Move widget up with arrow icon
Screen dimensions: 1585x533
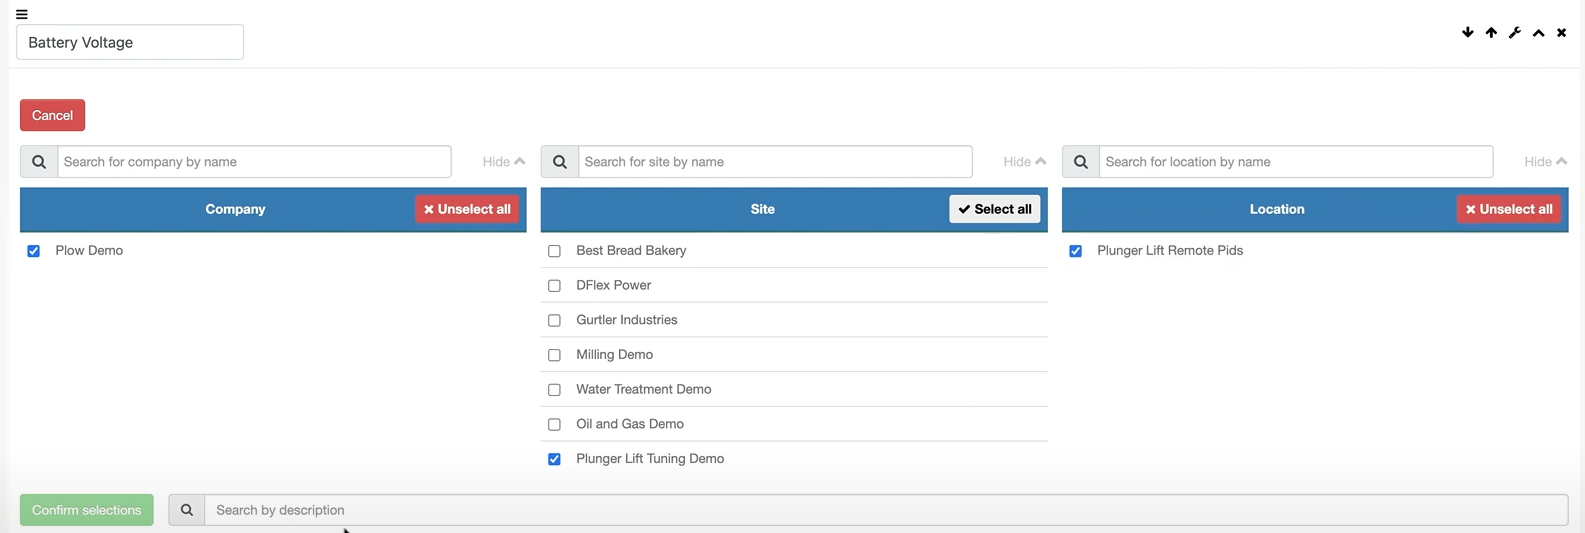(1491, 33)
